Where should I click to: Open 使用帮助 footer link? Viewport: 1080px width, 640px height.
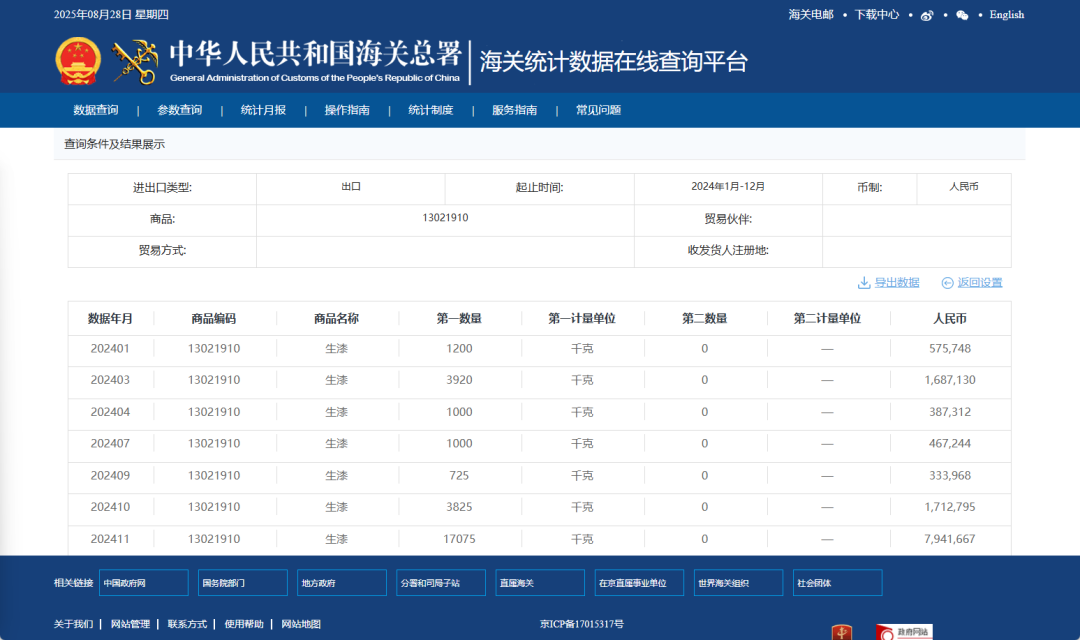(244, 624)
